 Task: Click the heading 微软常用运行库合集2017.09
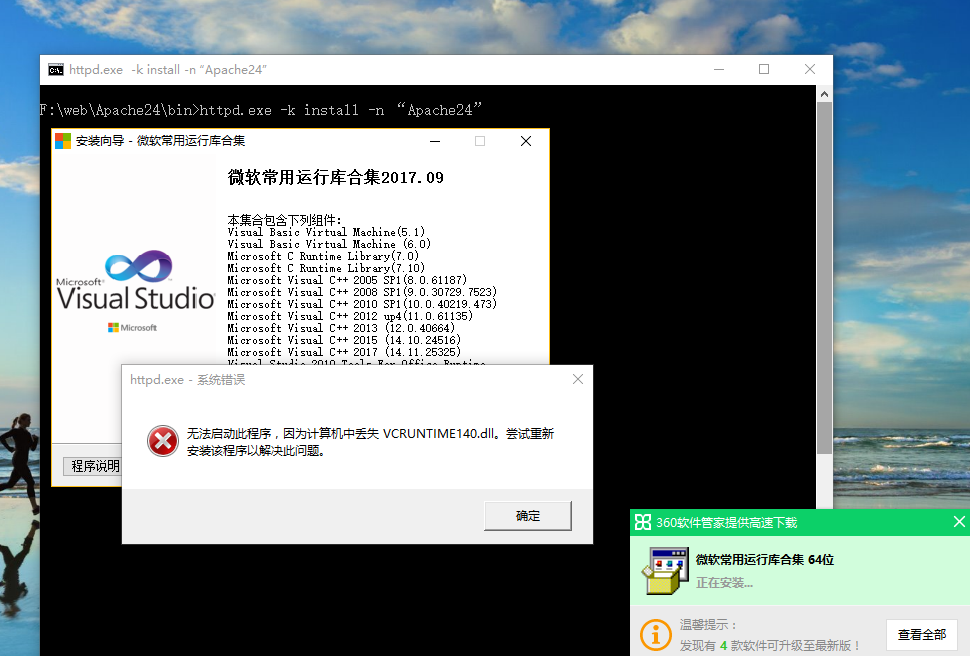[x=335, y=178]
